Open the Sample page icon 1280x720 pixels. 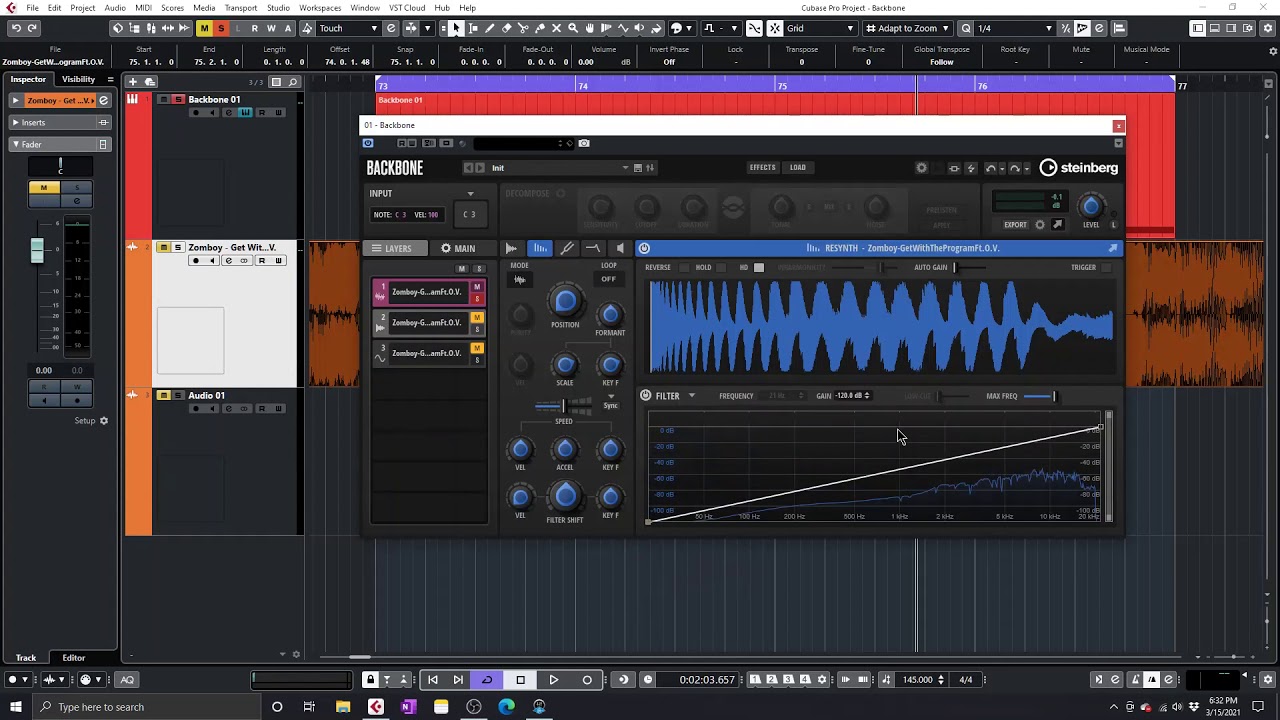point(512,248)
